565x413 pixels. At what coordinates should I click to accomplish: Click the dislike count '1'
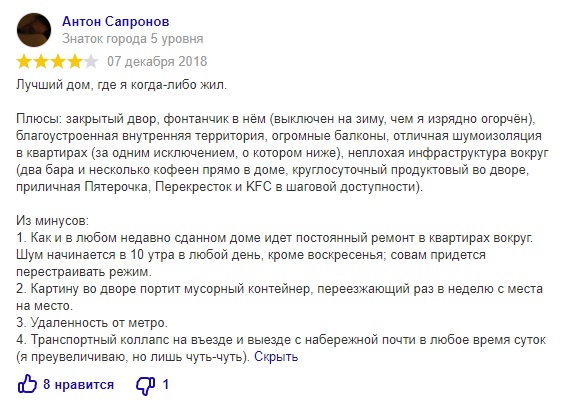(165, 385)
